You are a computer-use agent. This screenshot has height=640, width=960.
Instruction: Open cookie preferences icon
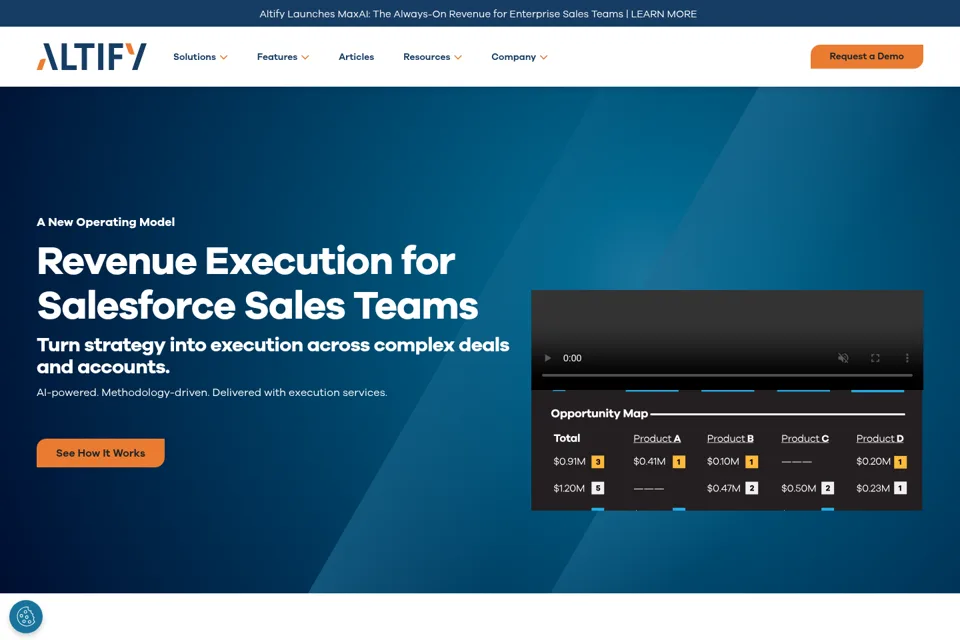pos(26,616)
